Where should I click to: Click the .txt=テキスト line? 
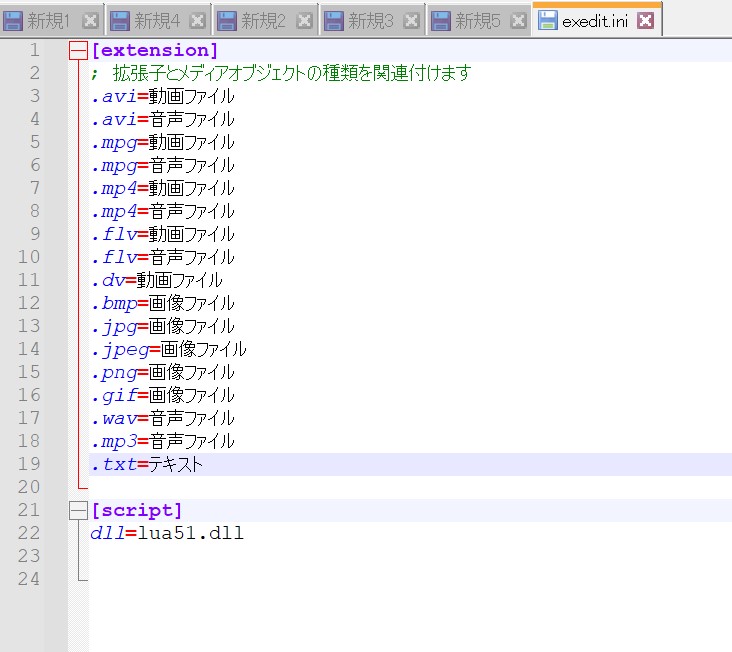click(147, 464)
